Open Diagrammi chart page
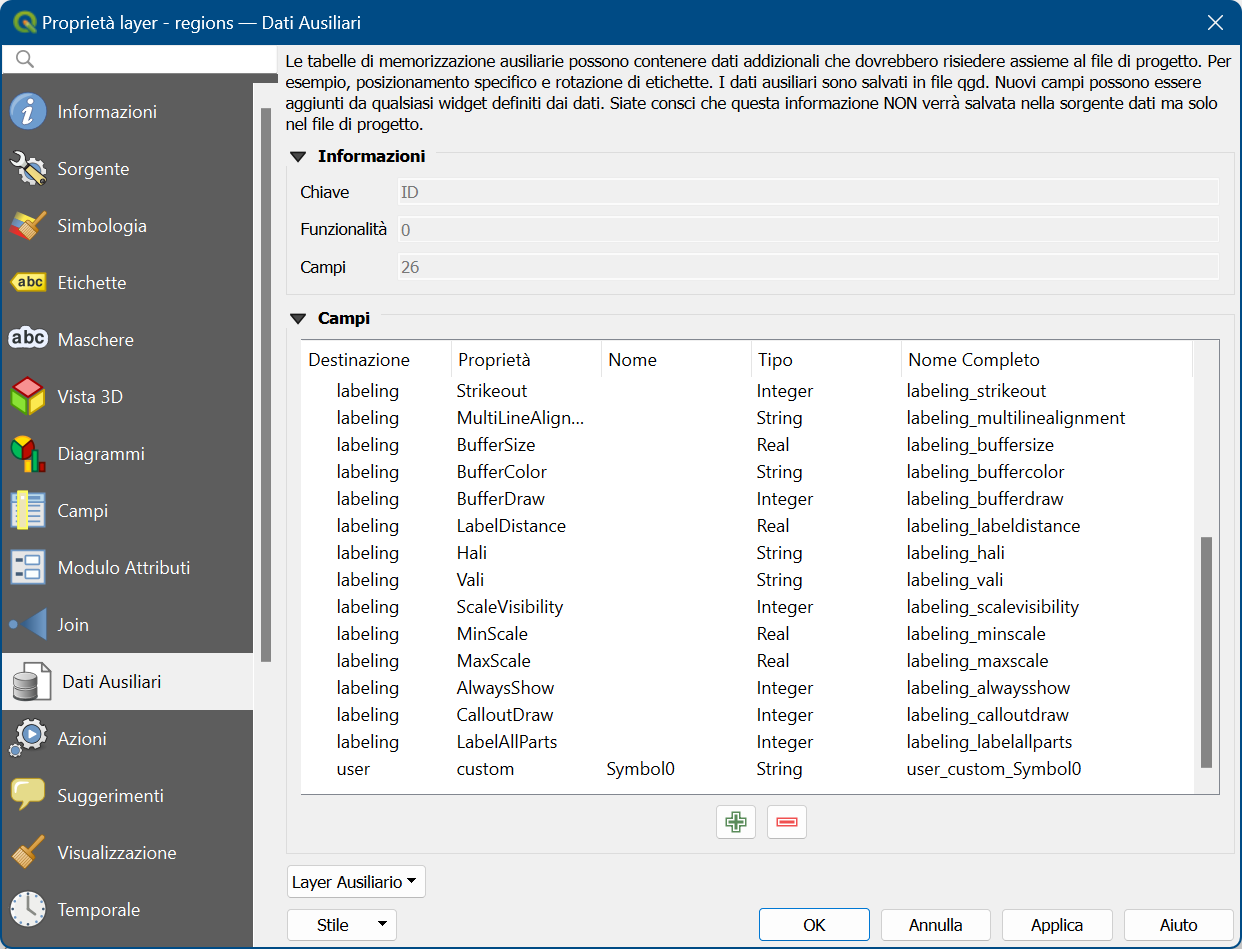The image size is (1242, 949). click(x=127, y=454)
